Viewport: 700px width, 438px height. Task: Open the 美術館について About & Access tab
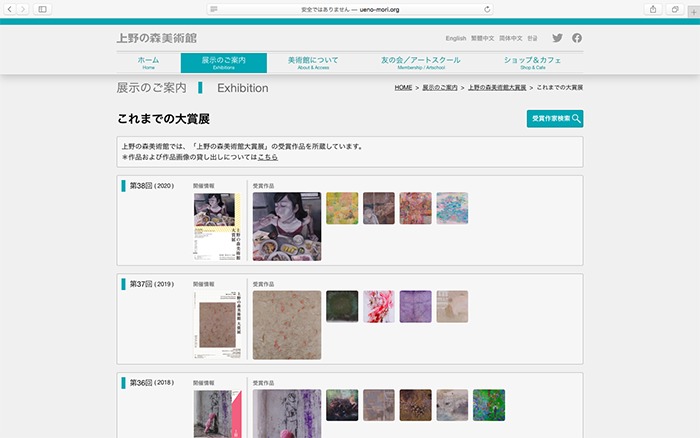(313, 63)
